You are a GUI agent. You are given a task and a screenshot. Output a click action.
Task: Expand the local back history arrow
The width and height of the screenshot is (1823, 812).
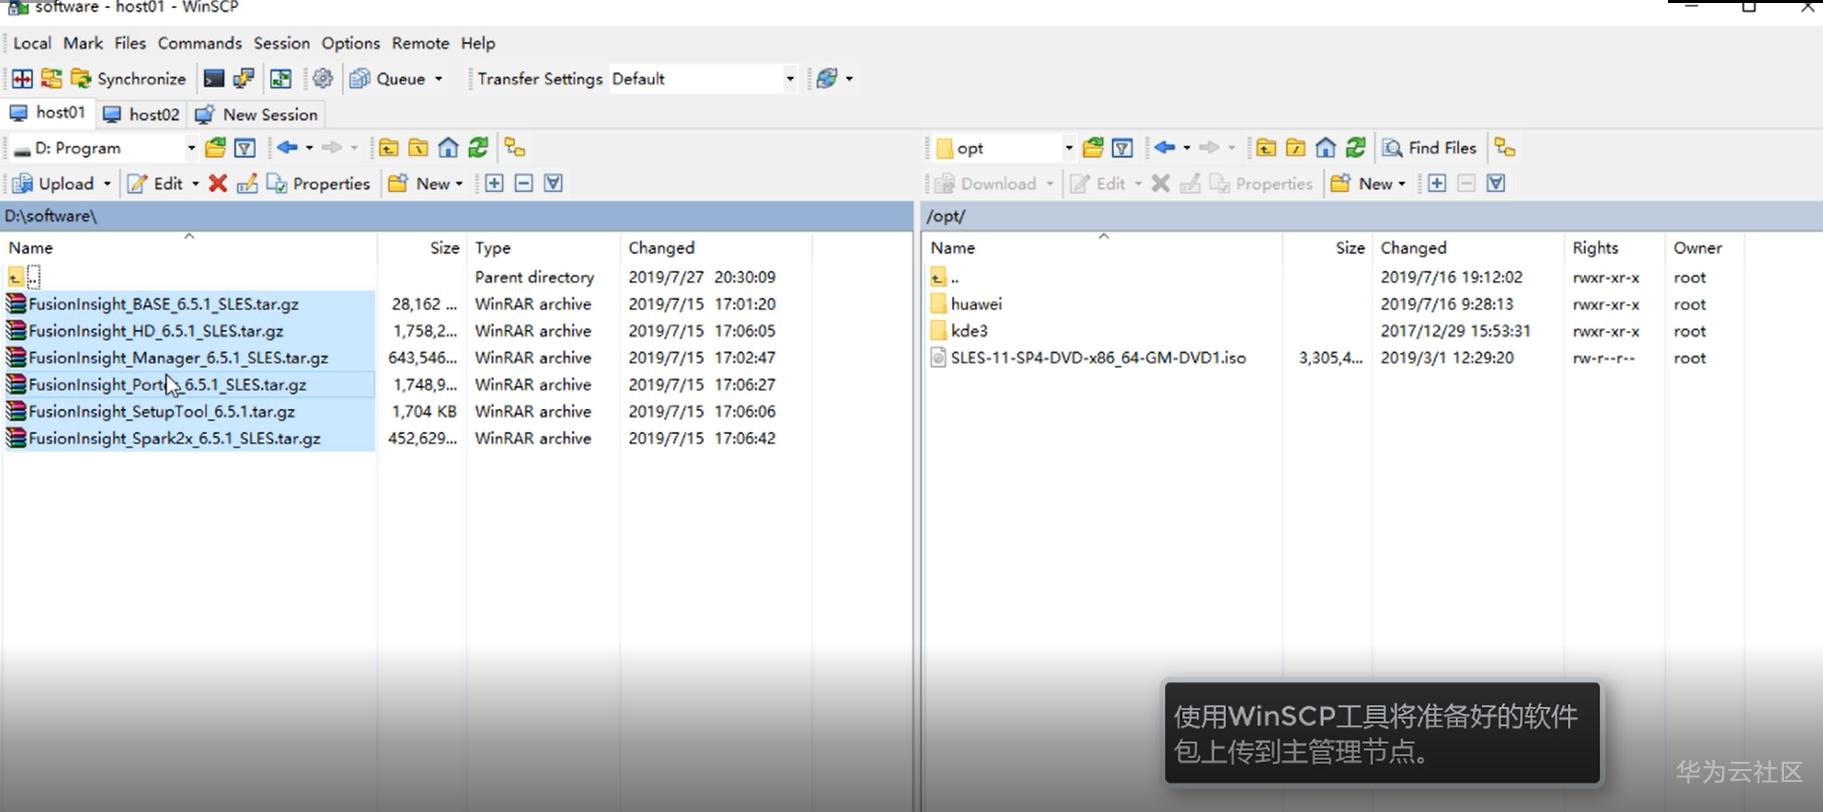[x=309, y=148]
